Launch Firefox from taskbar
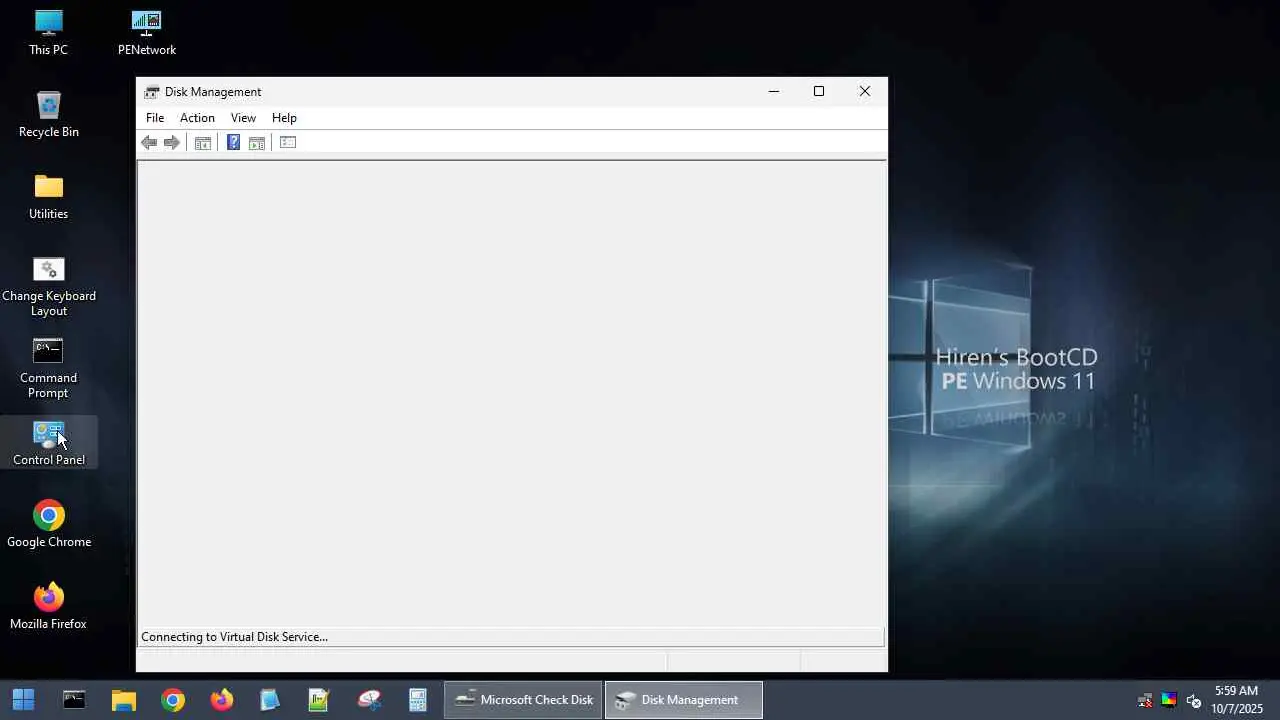The height and width of the screenshot is (720, 1280). coord(222,700)
